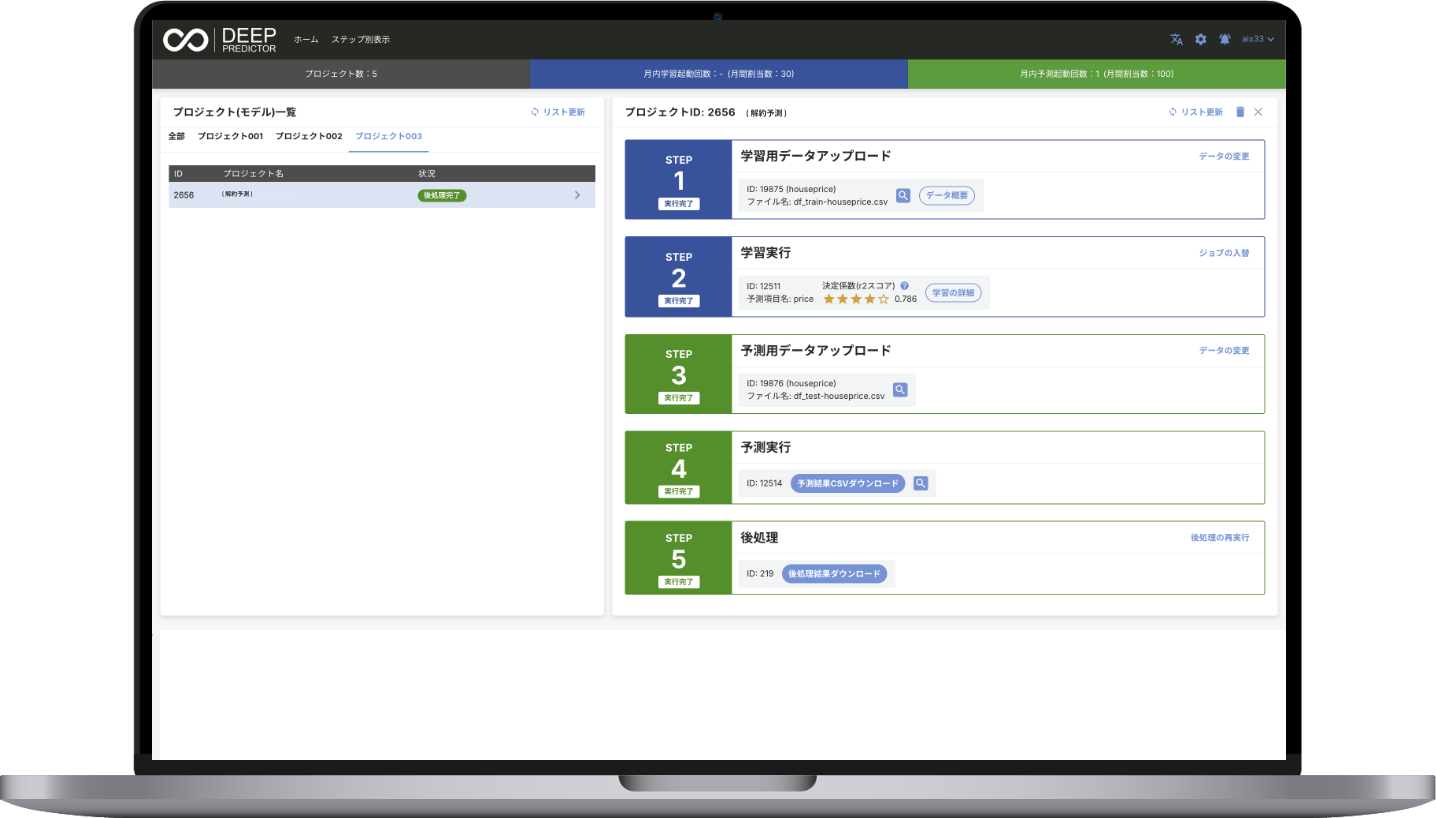Viewport: 1436px width, 818px height.
Task: Switch to the プロジェクト001 tab
Action: tap(230, 136)
